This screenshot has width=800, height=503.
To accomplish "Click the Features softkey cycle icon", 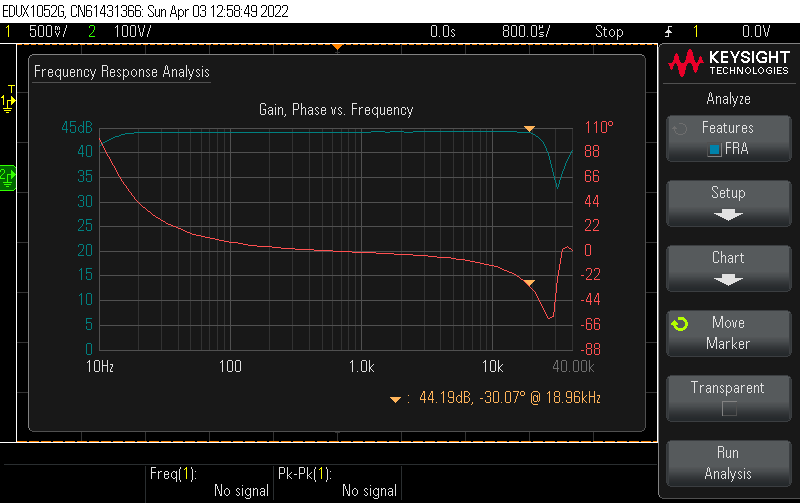I will click(x=680, y=129).
